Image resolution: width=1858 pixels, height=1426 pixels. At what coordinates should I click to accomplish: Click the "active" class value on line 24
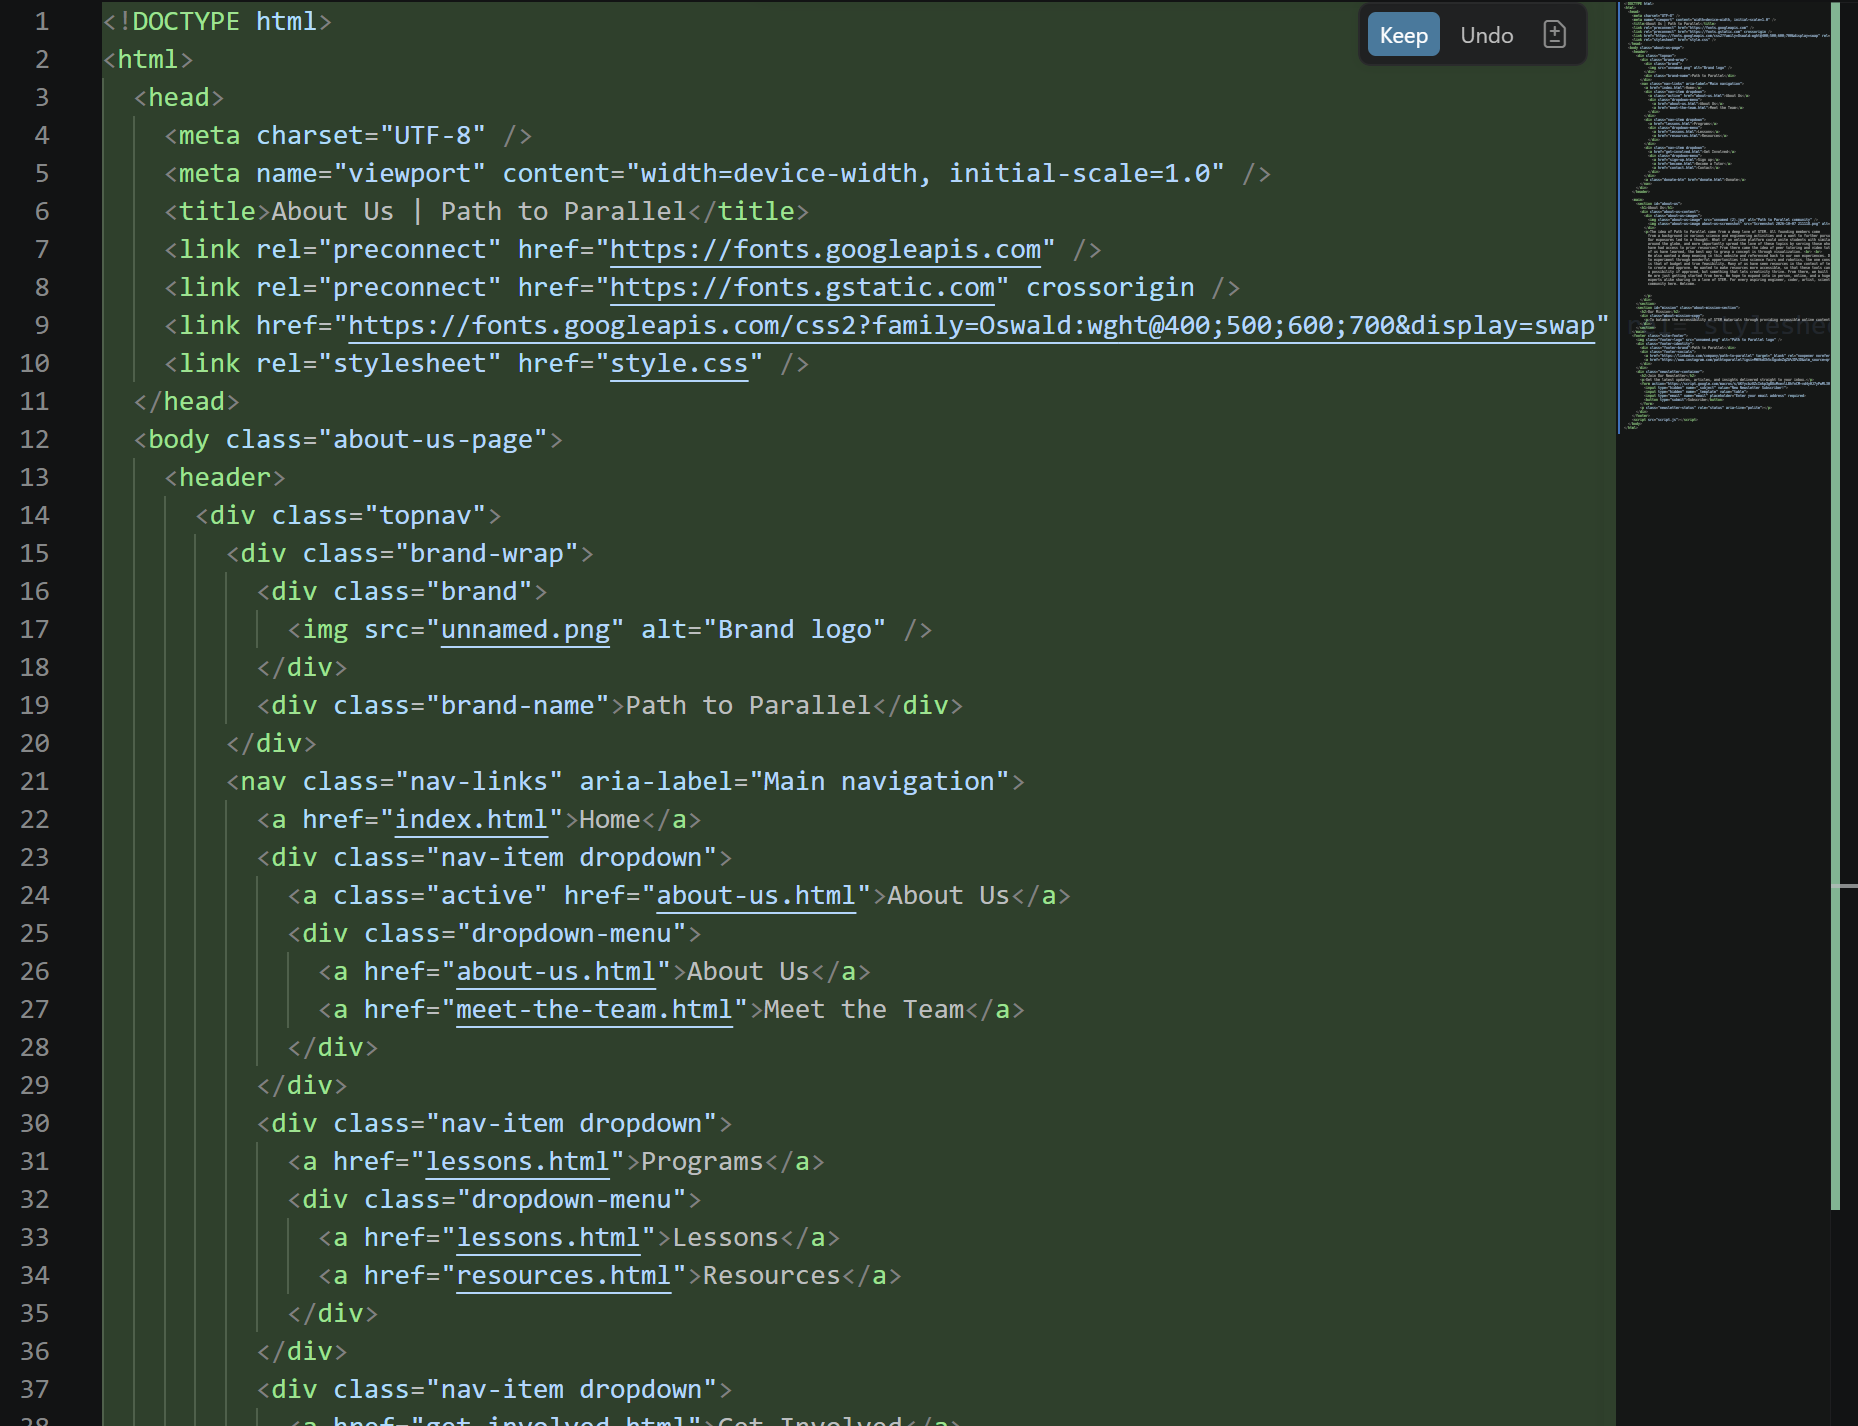pyautogui.click(x=487, y=895)
